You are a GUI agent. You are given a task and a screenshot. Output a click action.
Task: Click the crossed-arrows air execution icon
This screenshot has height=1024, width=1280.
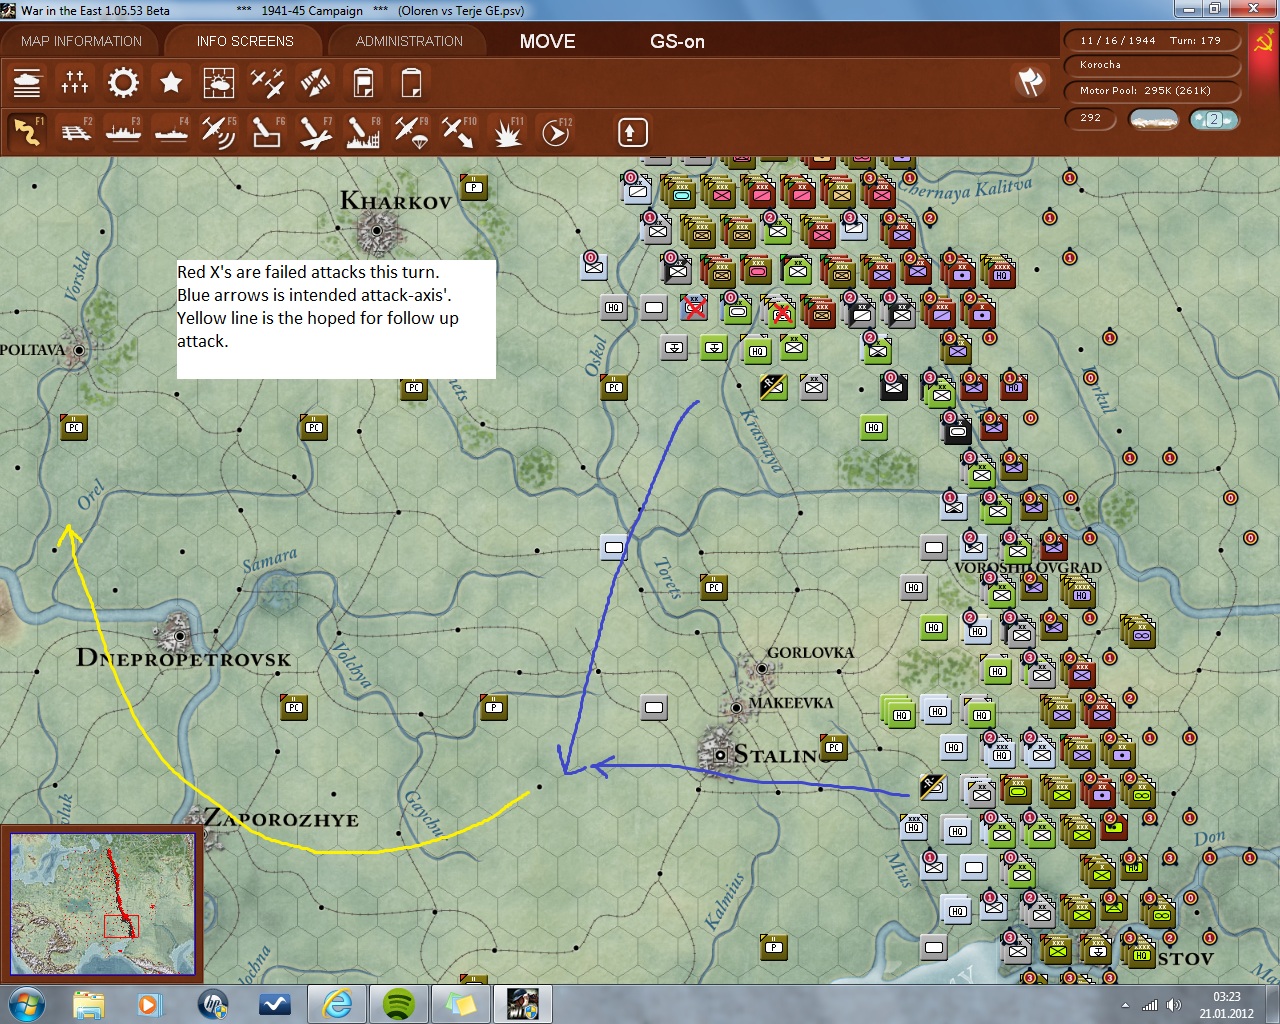pos(315,82)
